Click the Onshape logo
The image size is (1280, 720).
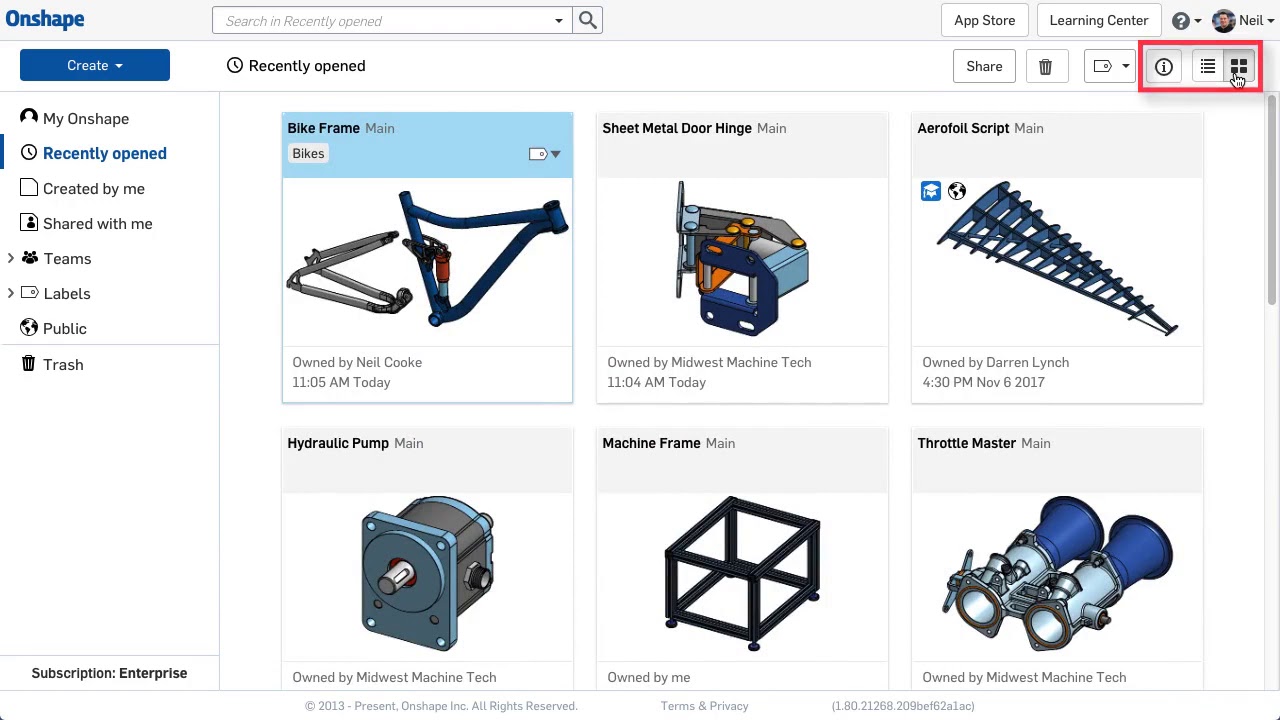(45, 20)
